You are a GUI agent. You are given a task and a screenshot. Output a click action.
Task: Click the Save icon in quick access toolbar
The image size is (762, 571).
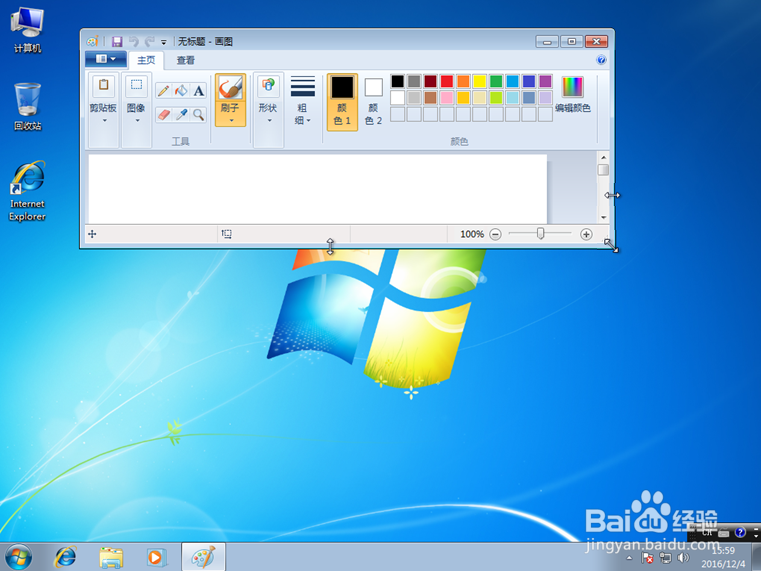(x=117, y=42)
